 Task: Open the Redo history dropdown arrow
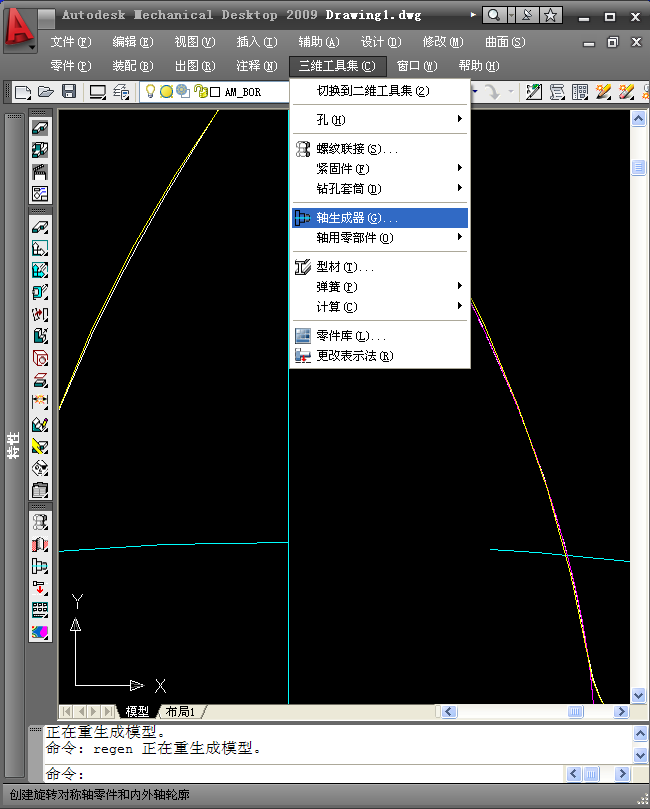click(511, 92)
